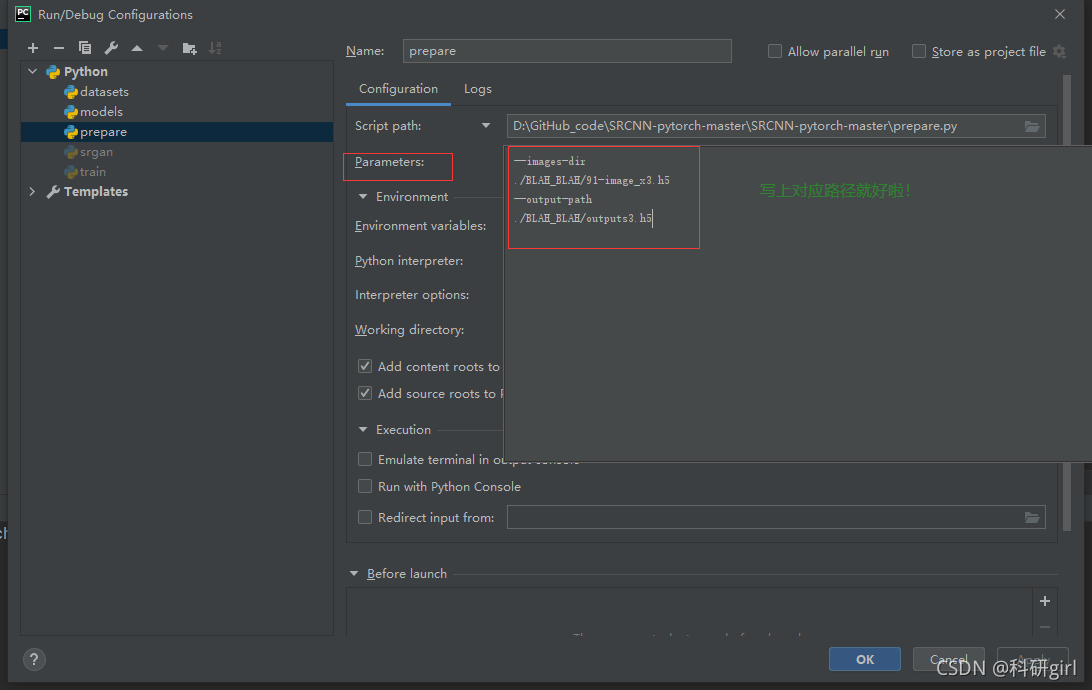Move configuration down with arrow

click(163, 48)
